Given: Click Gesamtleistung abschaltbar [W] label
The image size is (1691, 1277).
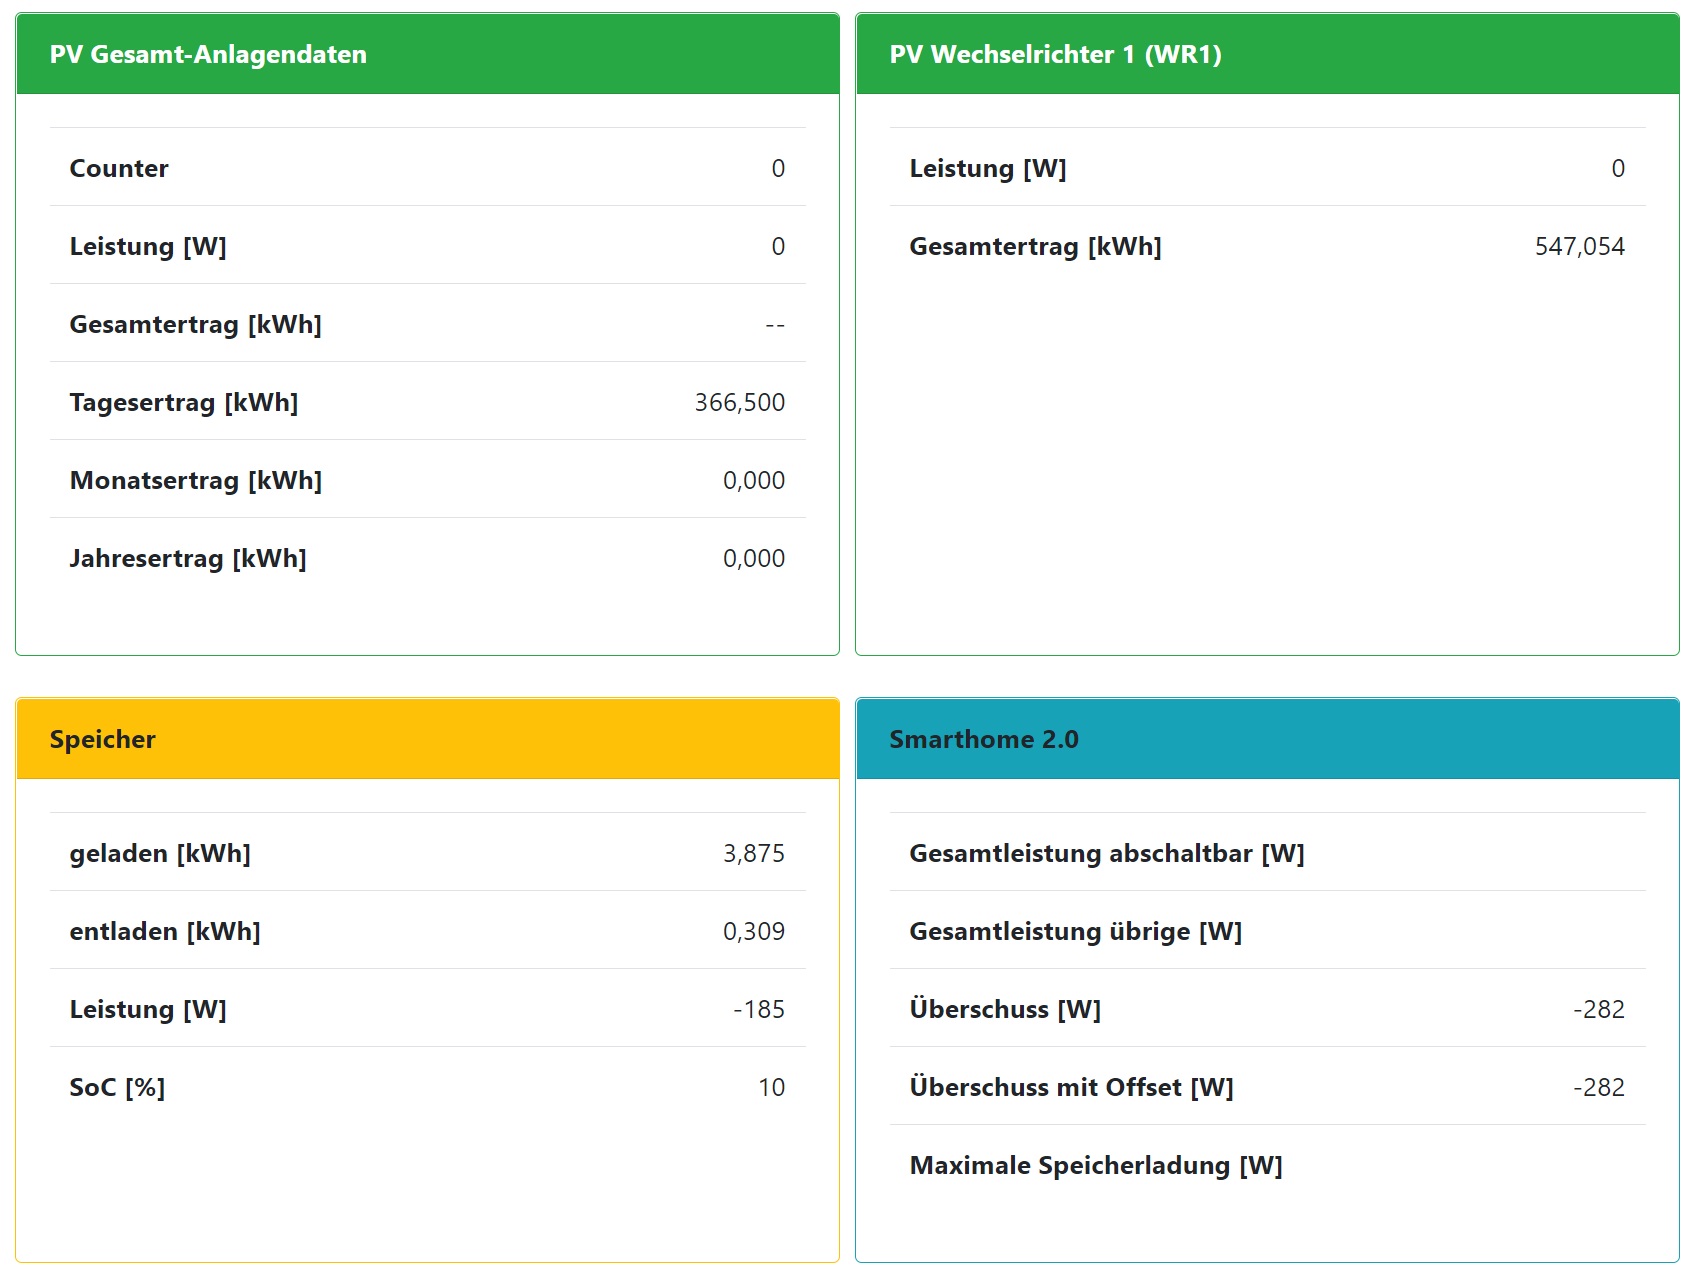Looking at the screenshot, I should tap(1106, 853).
